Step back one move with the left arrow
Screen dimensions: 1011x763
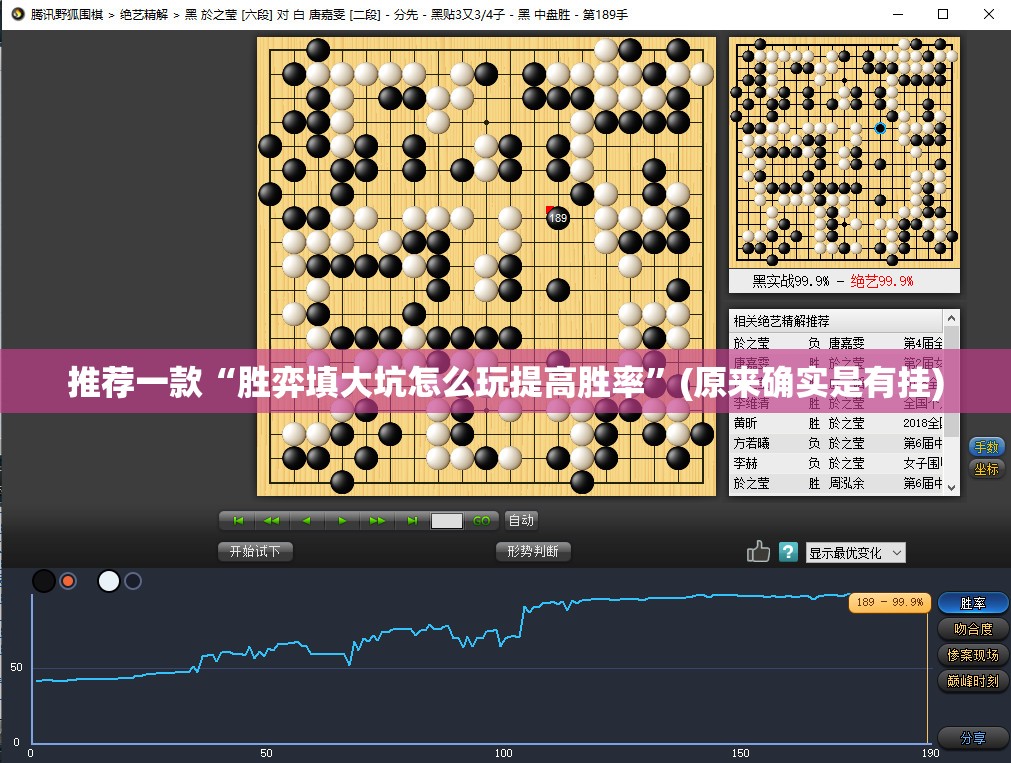306,520
